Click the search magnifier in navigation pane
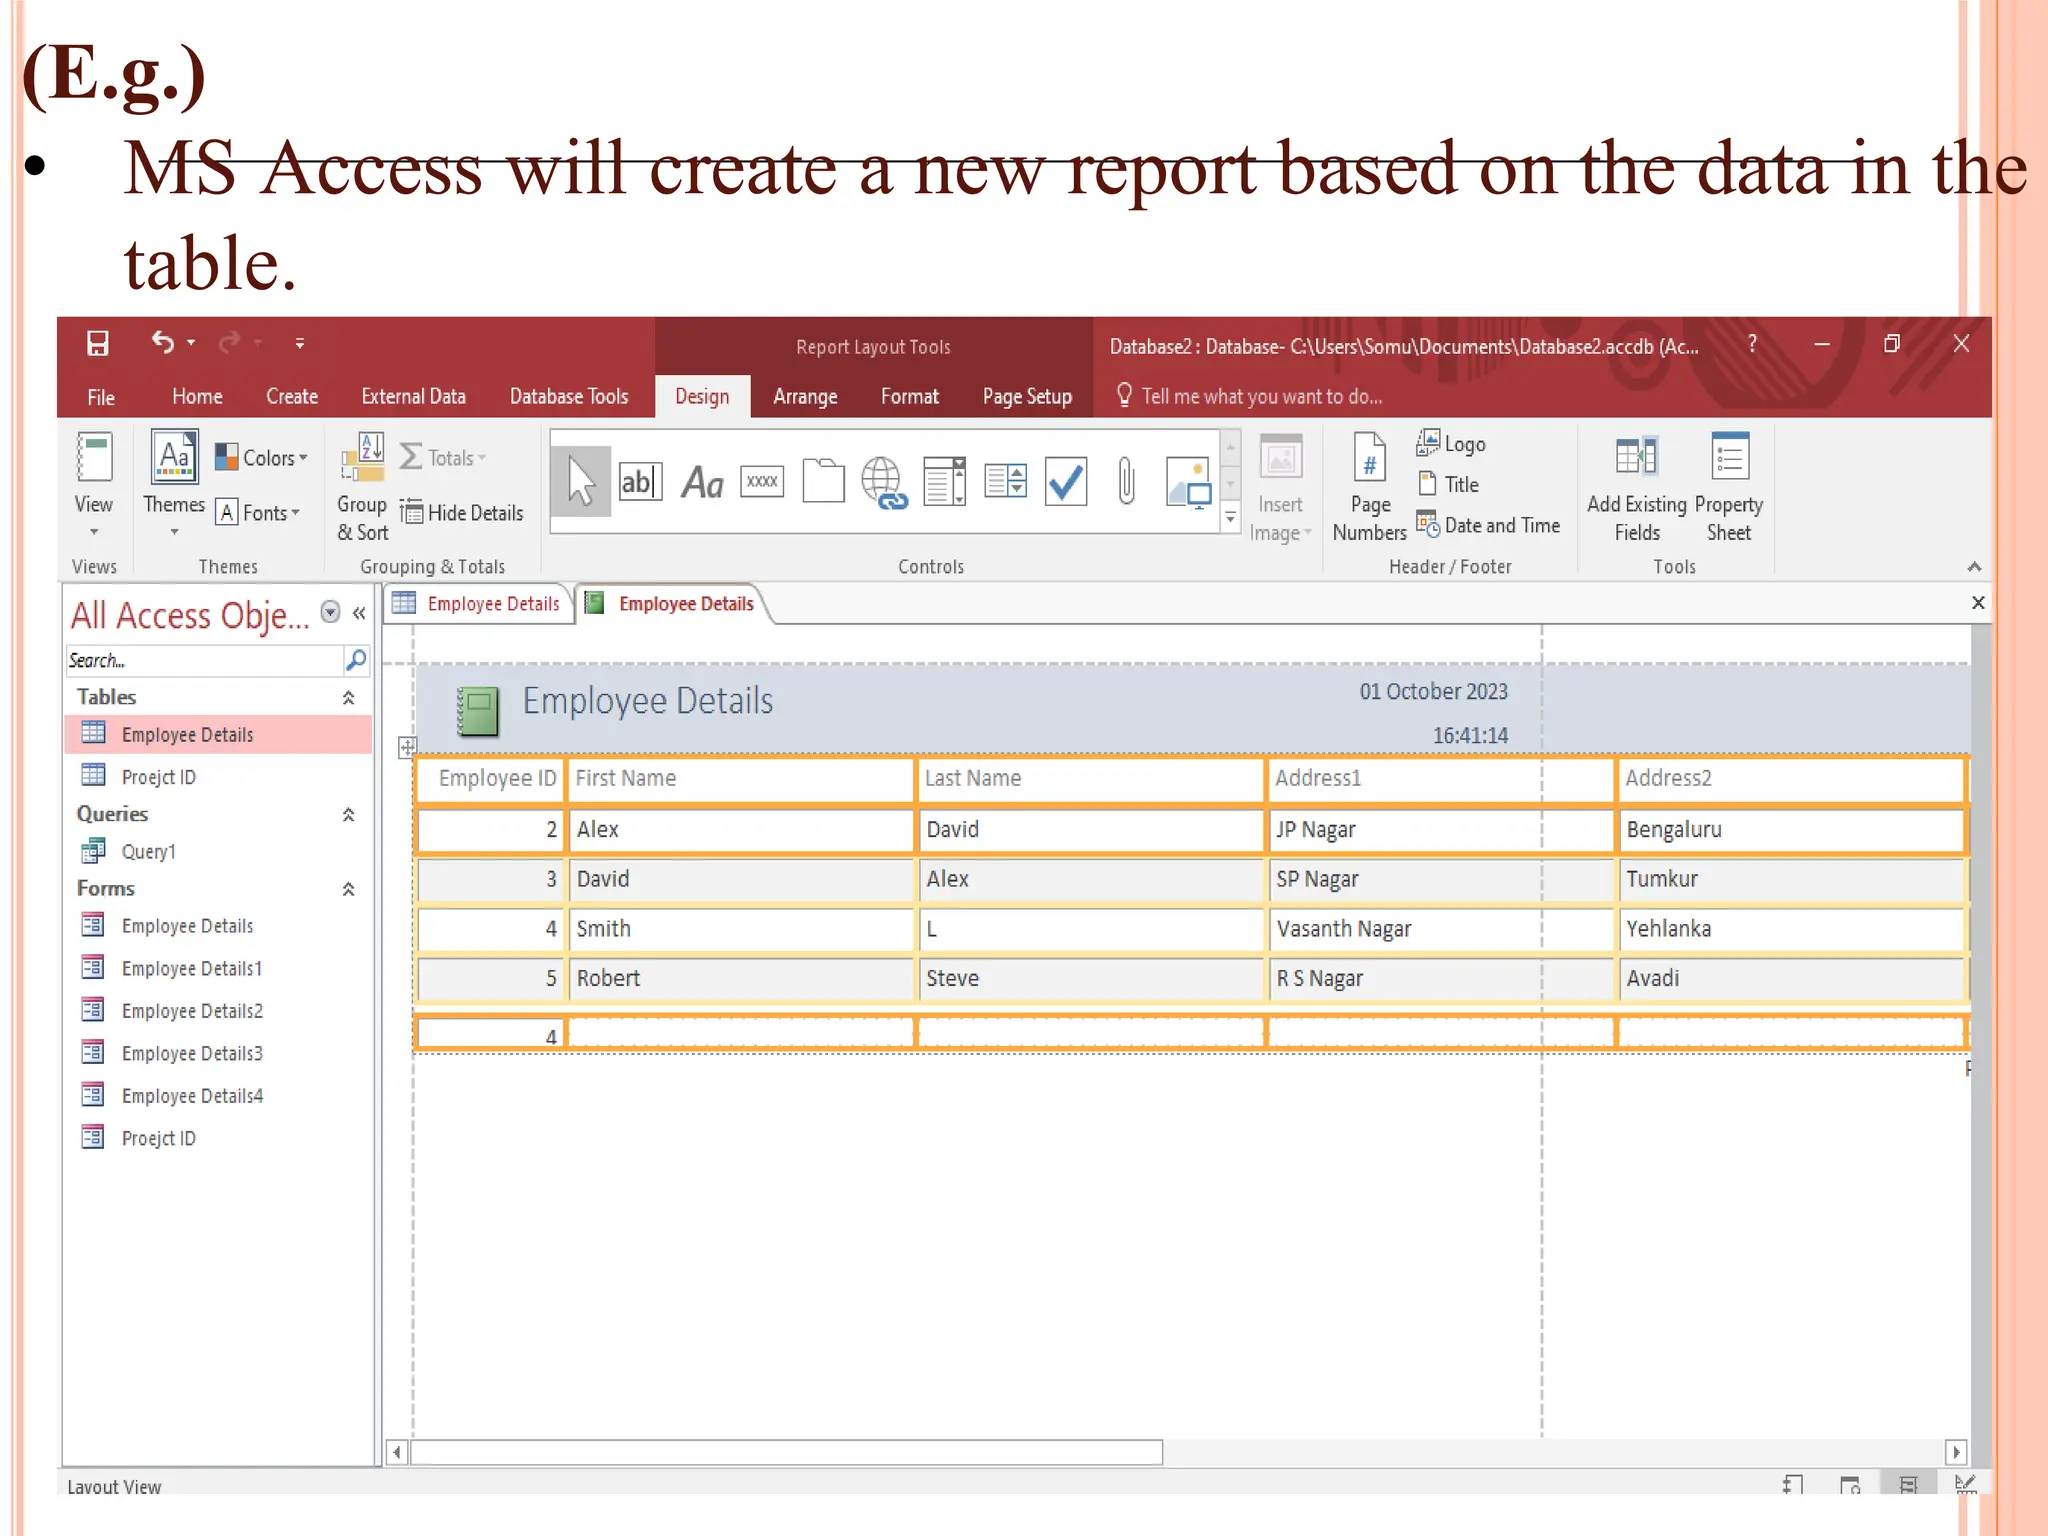 (355, 660)
